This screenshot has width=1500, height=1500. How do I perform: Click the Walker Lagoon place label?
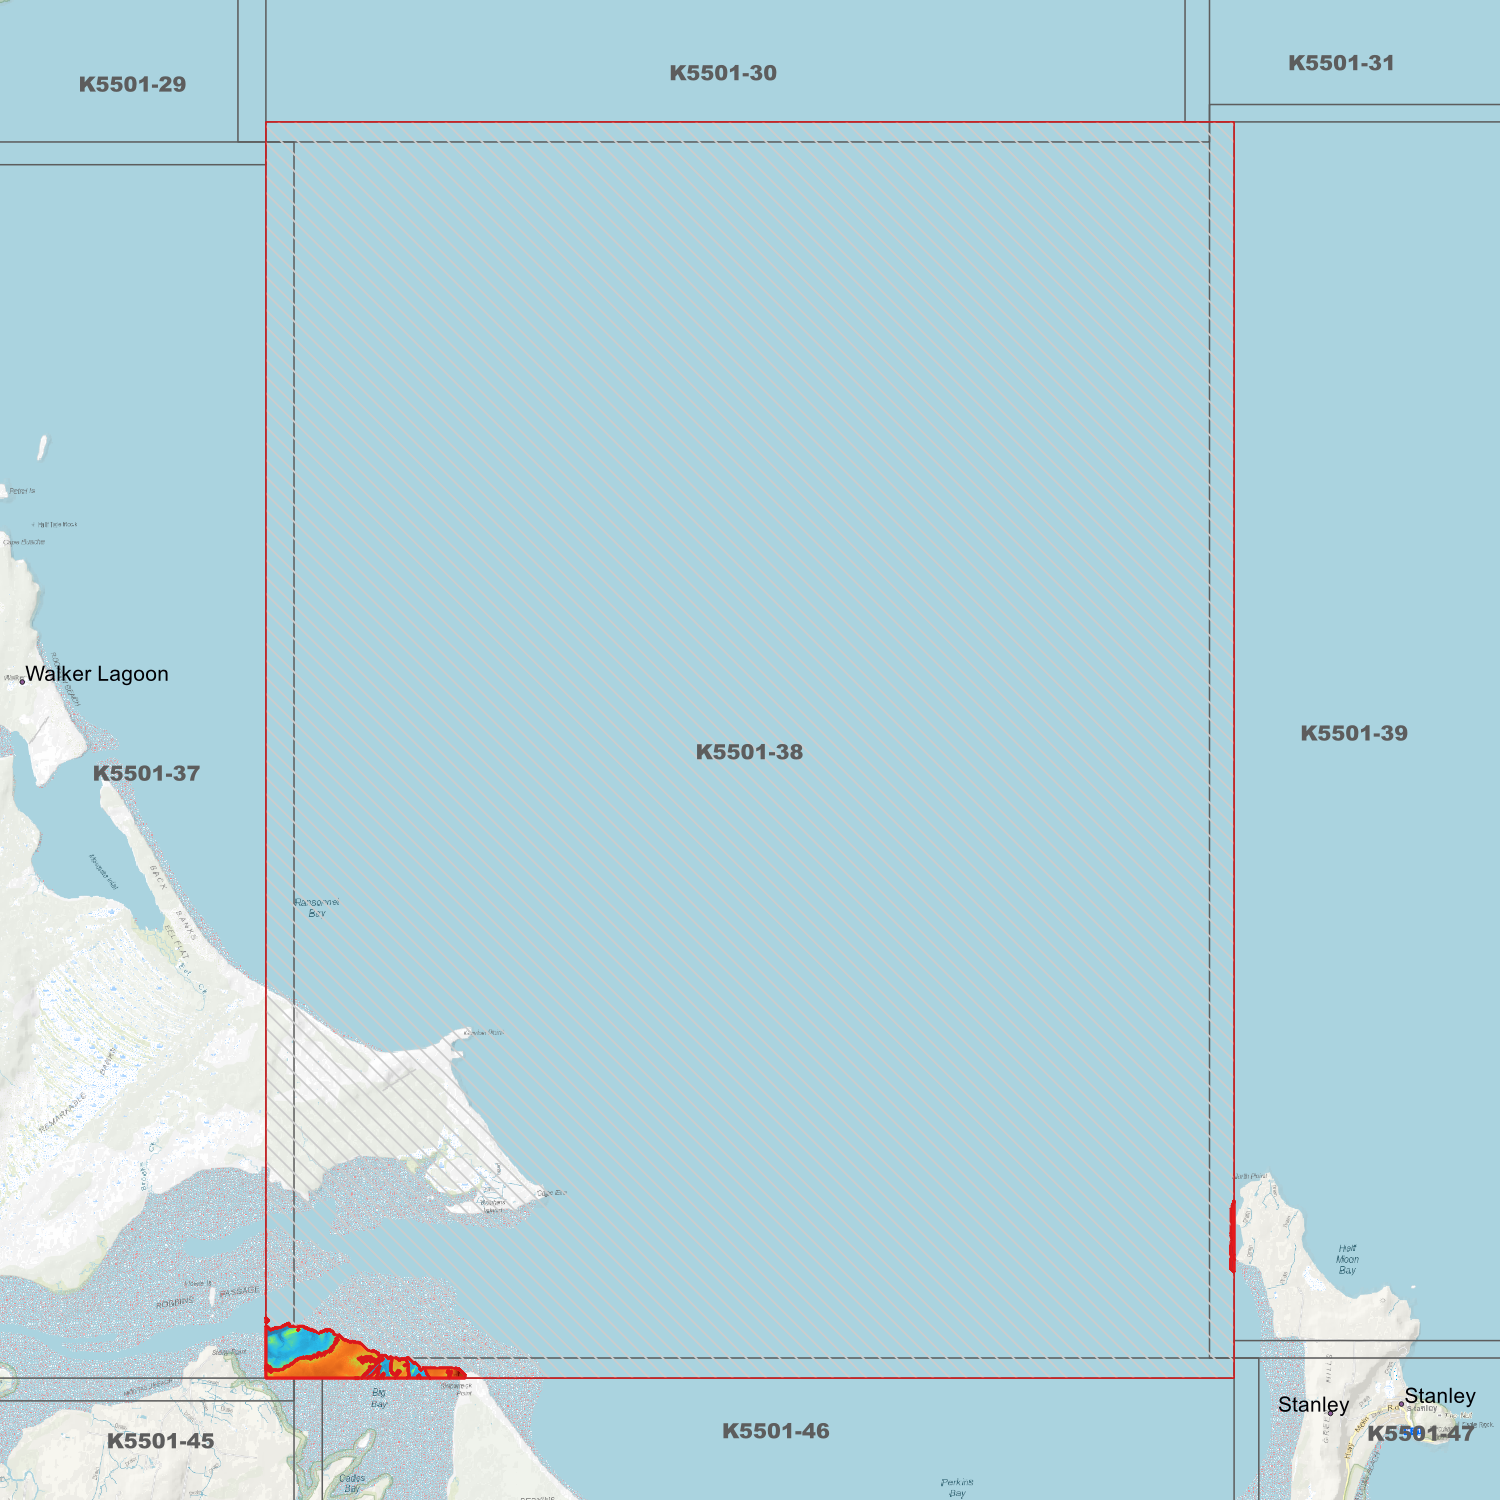[97, 674]
